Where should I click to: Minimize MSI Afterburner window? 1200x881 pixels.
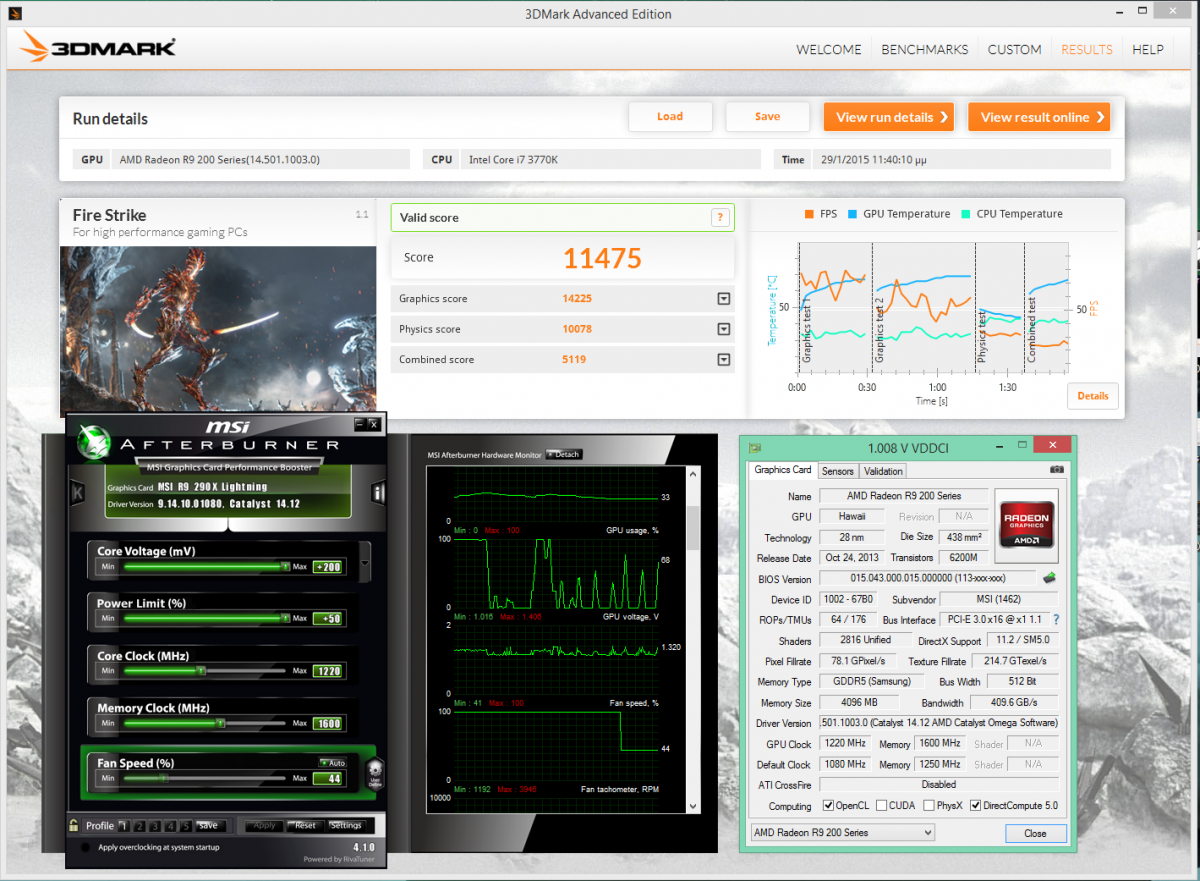[x=359, y=424]
